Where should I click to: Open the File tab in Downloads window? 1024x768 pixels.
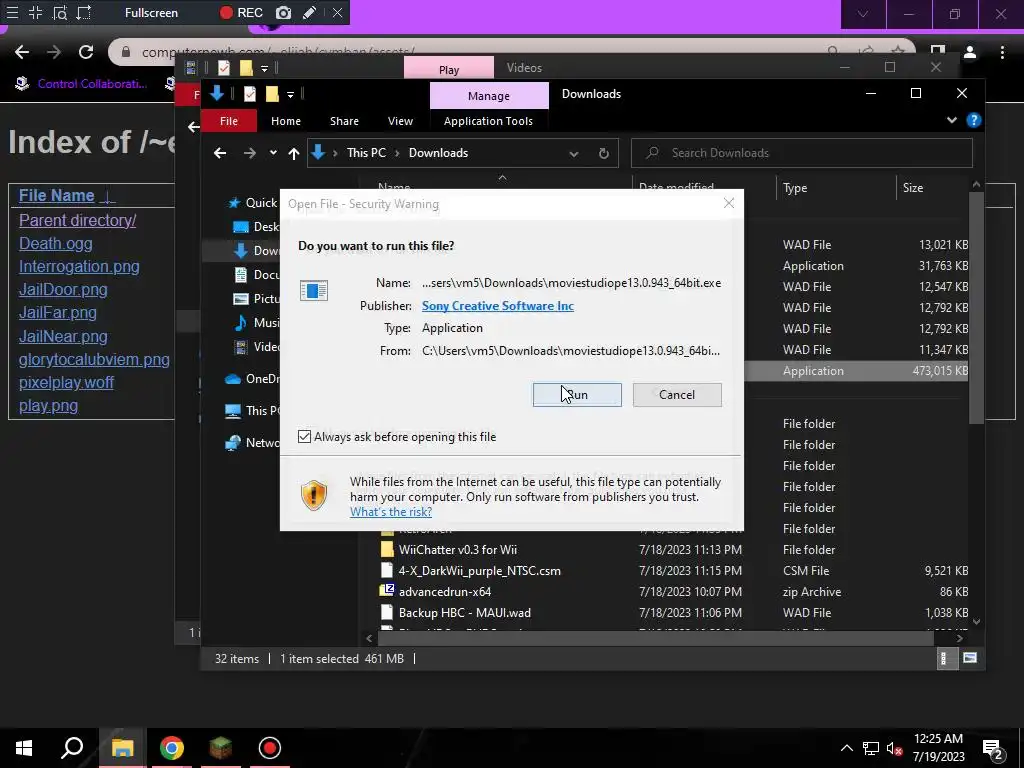229,121
